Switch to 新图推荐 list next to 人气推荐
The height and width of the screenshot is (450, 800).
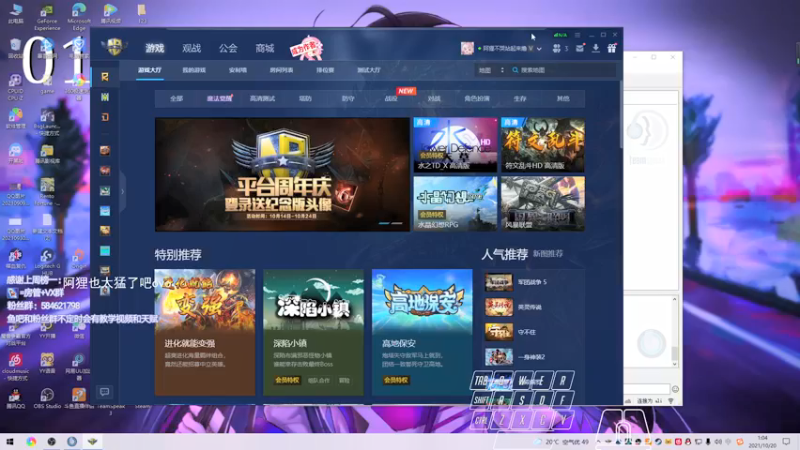[548, 254]
